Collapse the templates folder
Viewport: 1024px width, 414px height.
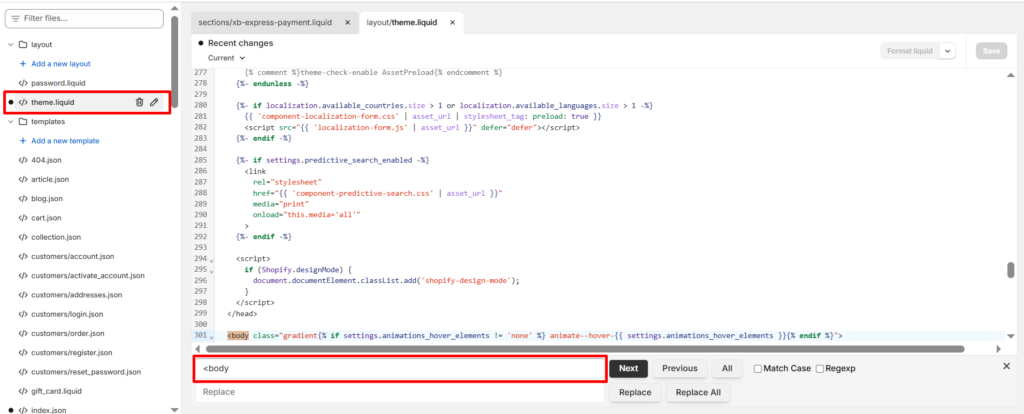point(10,121)
